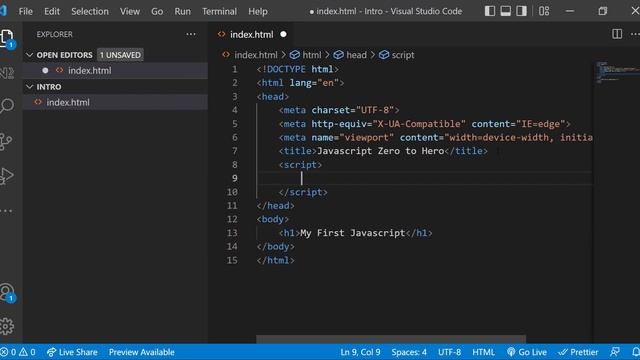Click the Prettier status bar item
The width and height of the screenshot is (640, 360).
578,352
